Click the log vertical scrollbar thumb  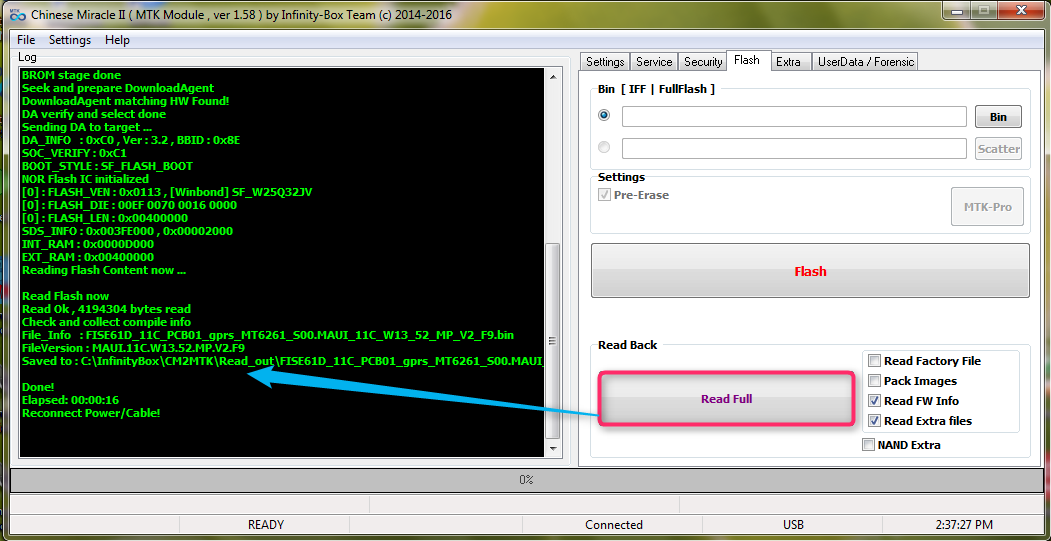click(x=553, y=341)
